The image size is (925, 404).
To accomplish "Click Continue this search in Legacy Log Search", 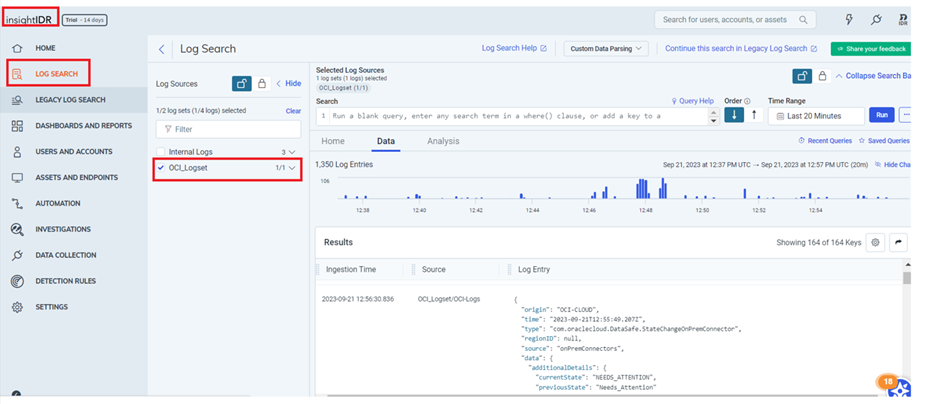I will [x=741, y=48].
